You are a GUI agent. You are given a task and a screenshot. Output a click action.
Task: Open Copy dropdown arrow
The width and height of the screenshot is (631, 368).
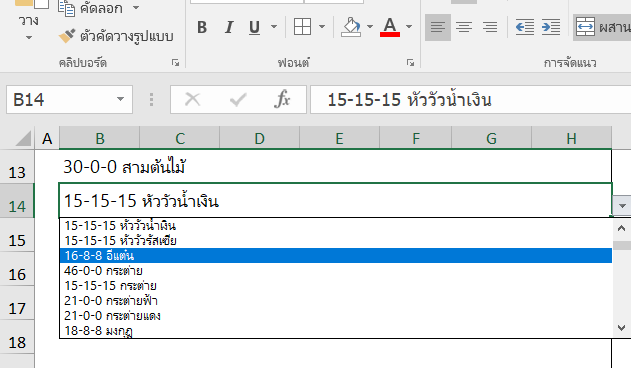pos(136,8)
